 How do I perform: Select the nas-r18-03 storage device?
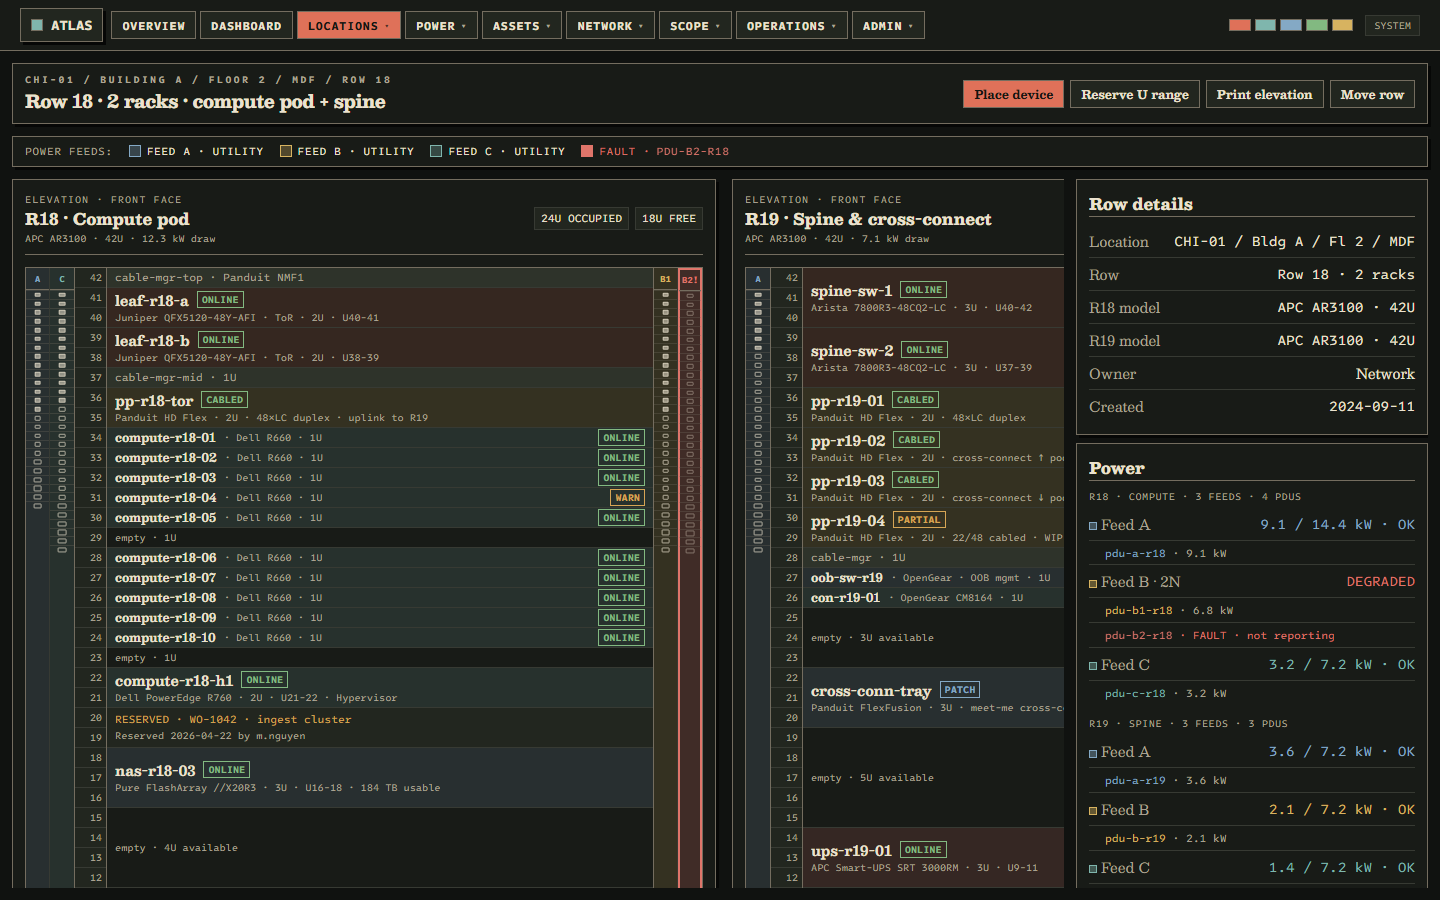tap(379, 778)
